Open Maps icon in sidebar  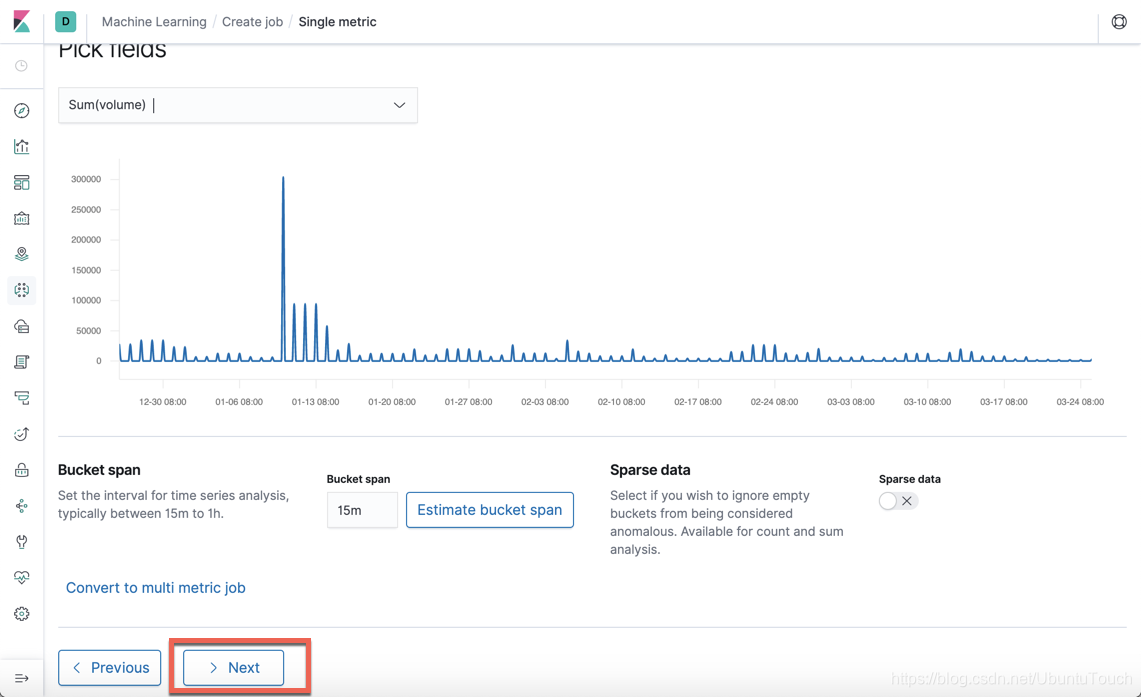point(22,254)
